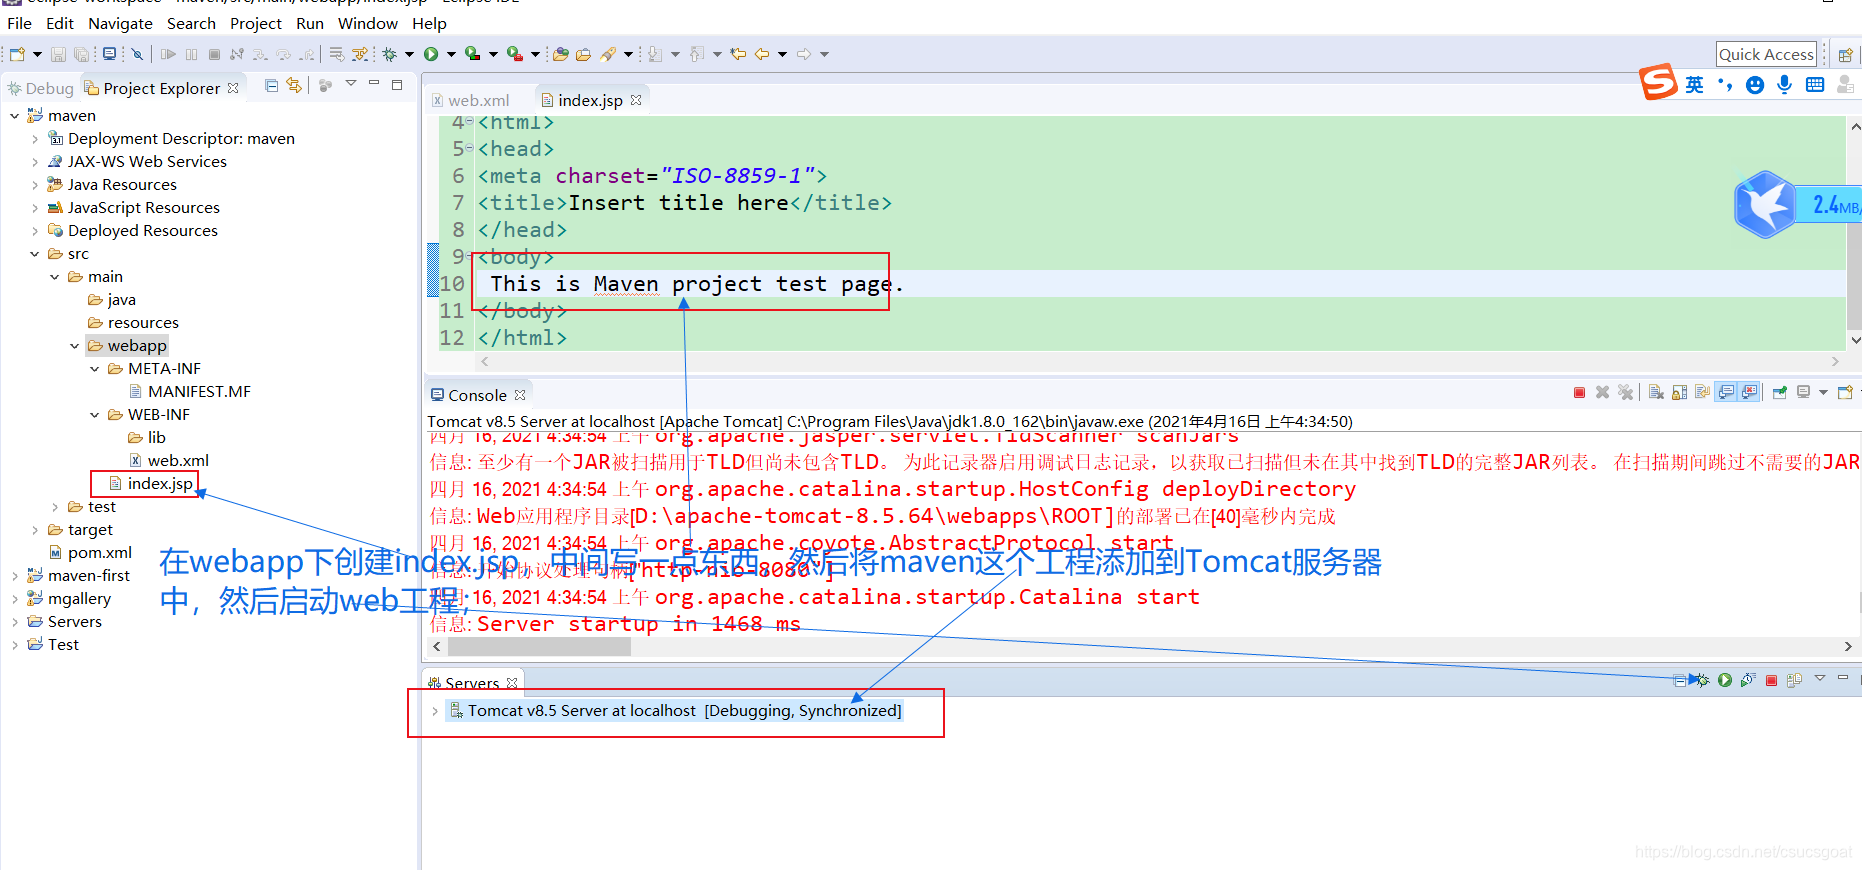This screenshot has width=1862, height=870.
Task: Click the Open Perspective icon
Action: tap(1845, 55)
